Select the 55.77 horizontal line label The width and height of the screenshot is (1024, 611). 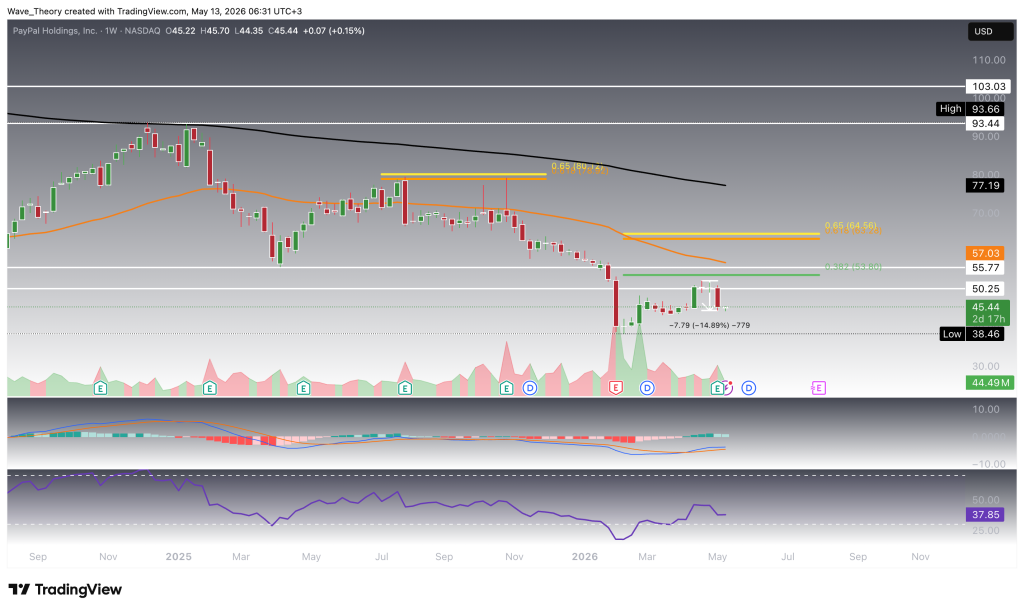(985, 268)
